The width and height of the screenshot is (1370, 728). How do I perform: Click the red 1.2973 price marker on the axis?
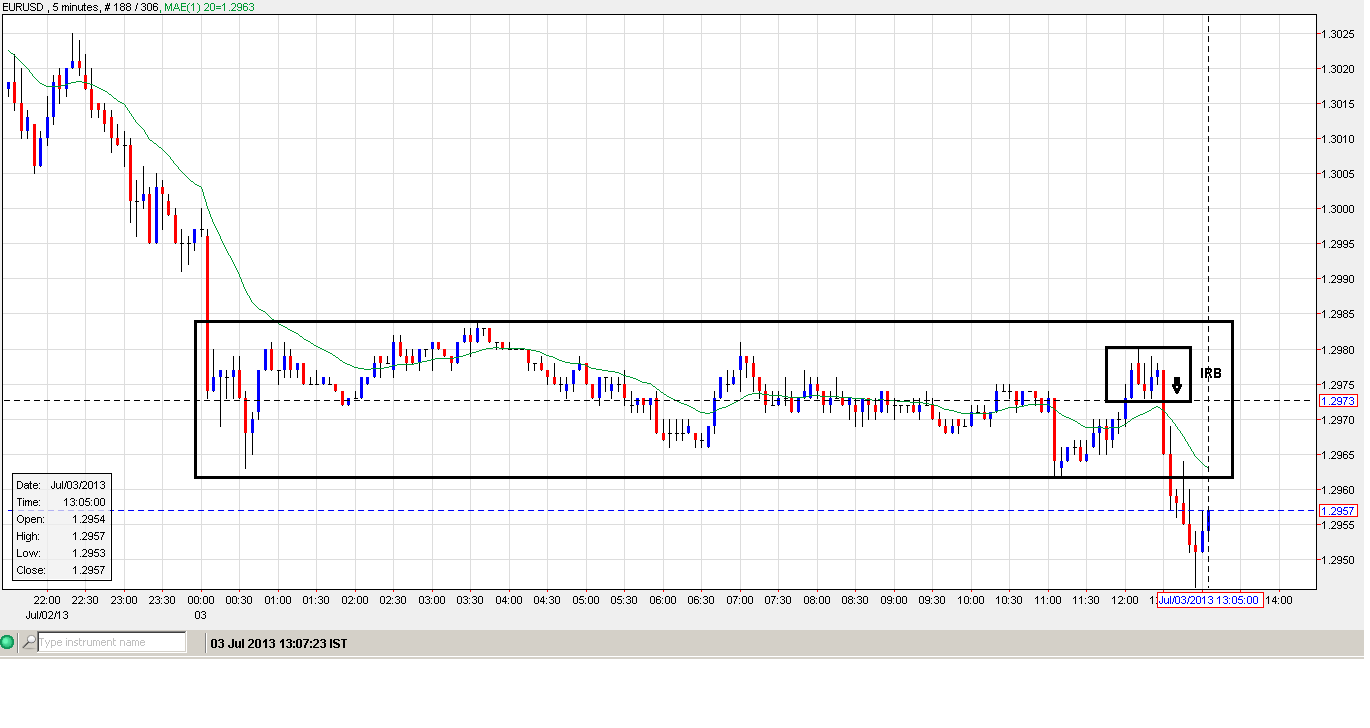point(1338,401)
